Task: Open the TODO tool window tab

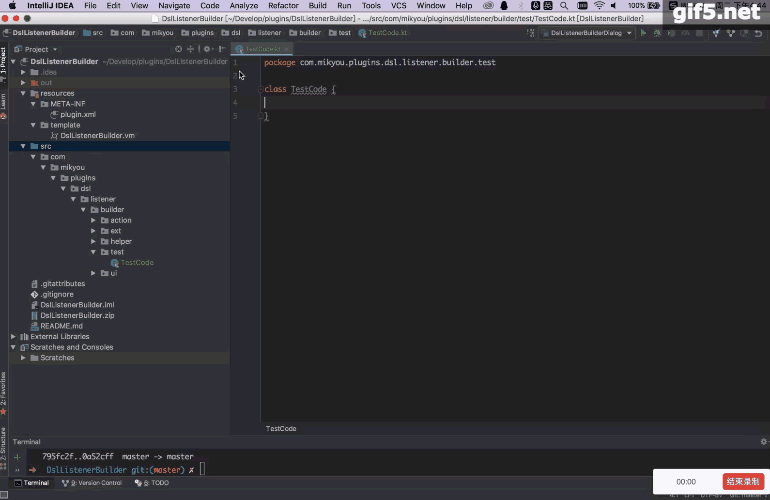Action: point(155,483)
